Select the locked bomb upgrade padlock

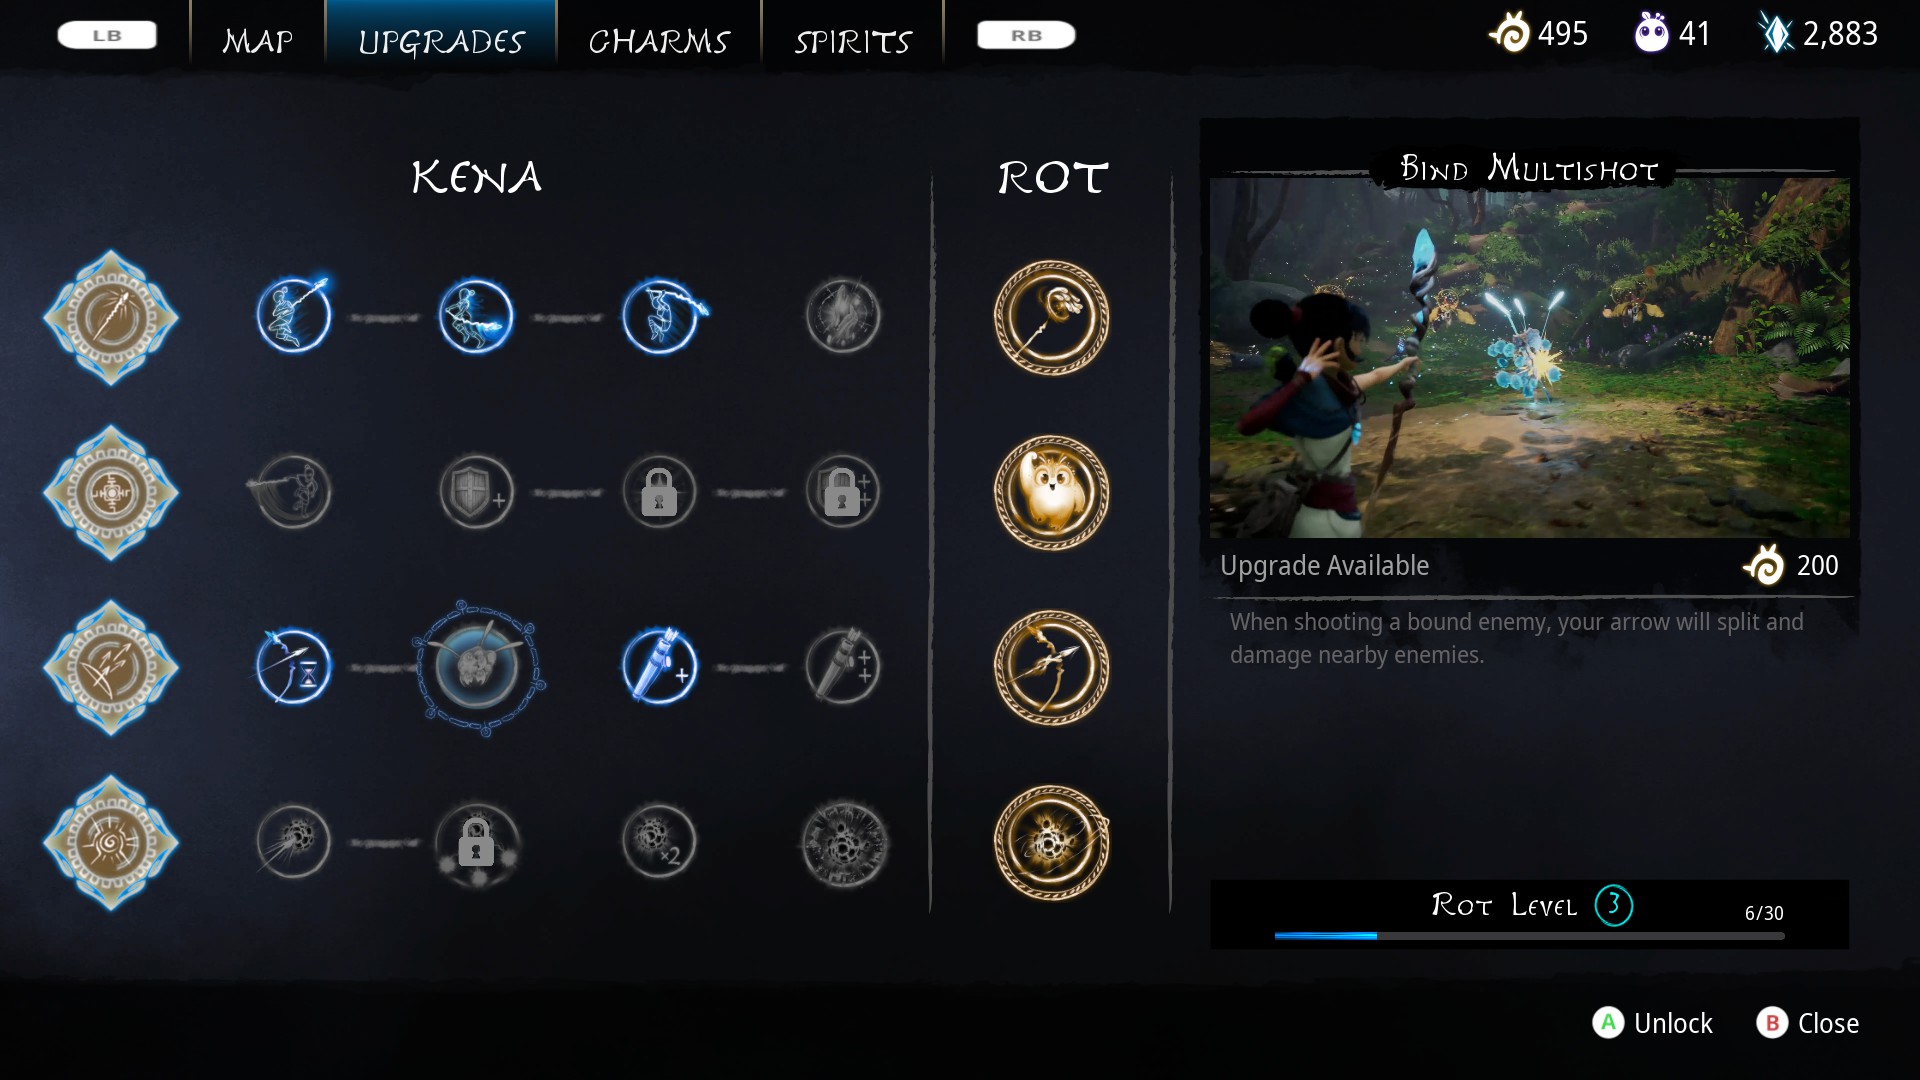click(477, 843)
